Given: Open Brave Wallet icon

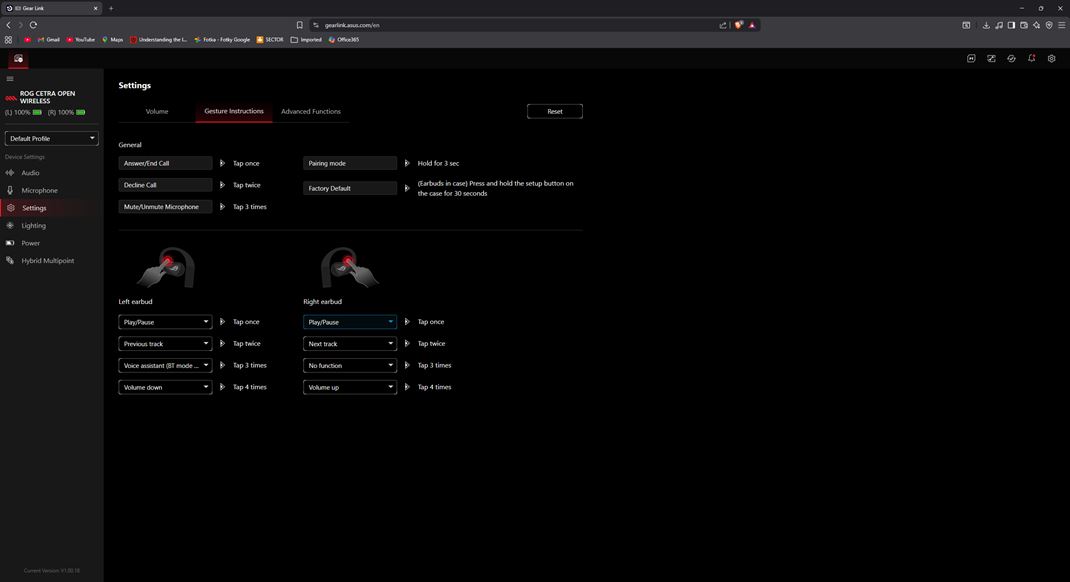Looking at the screenshot, I should pos(1024,25).
